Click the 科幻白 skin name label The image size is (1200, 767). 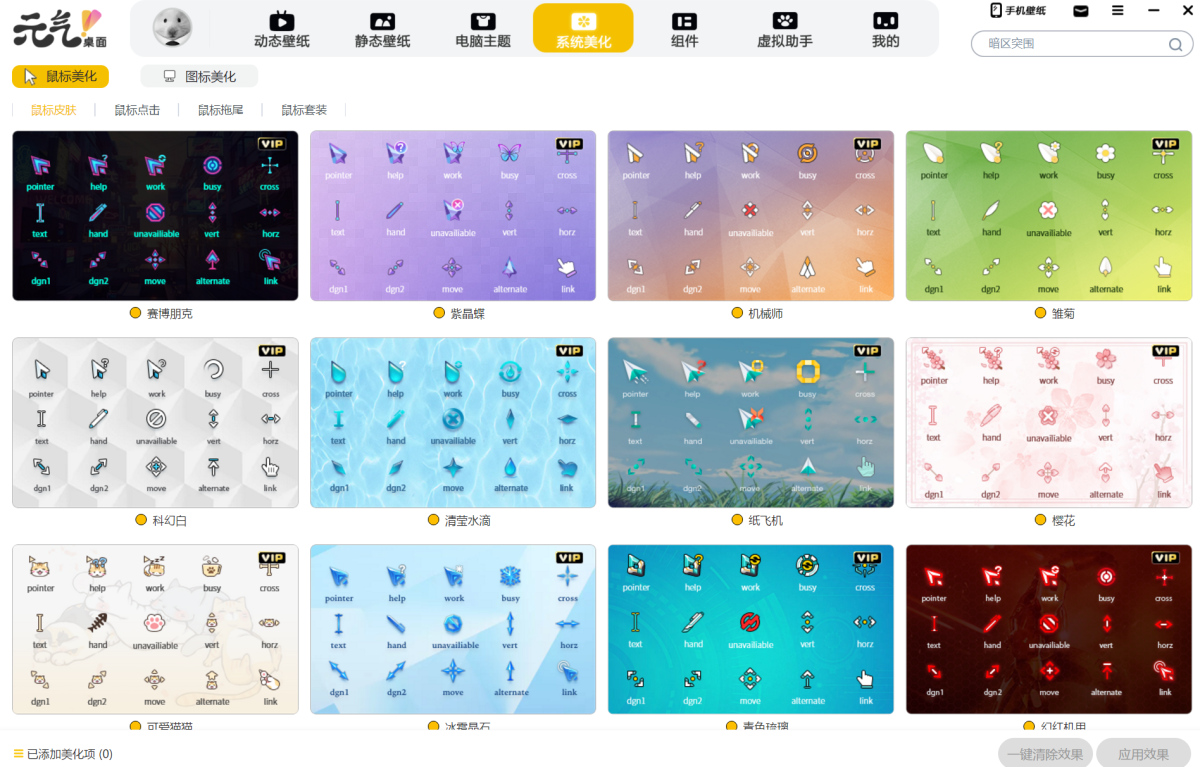coord(169,521)
